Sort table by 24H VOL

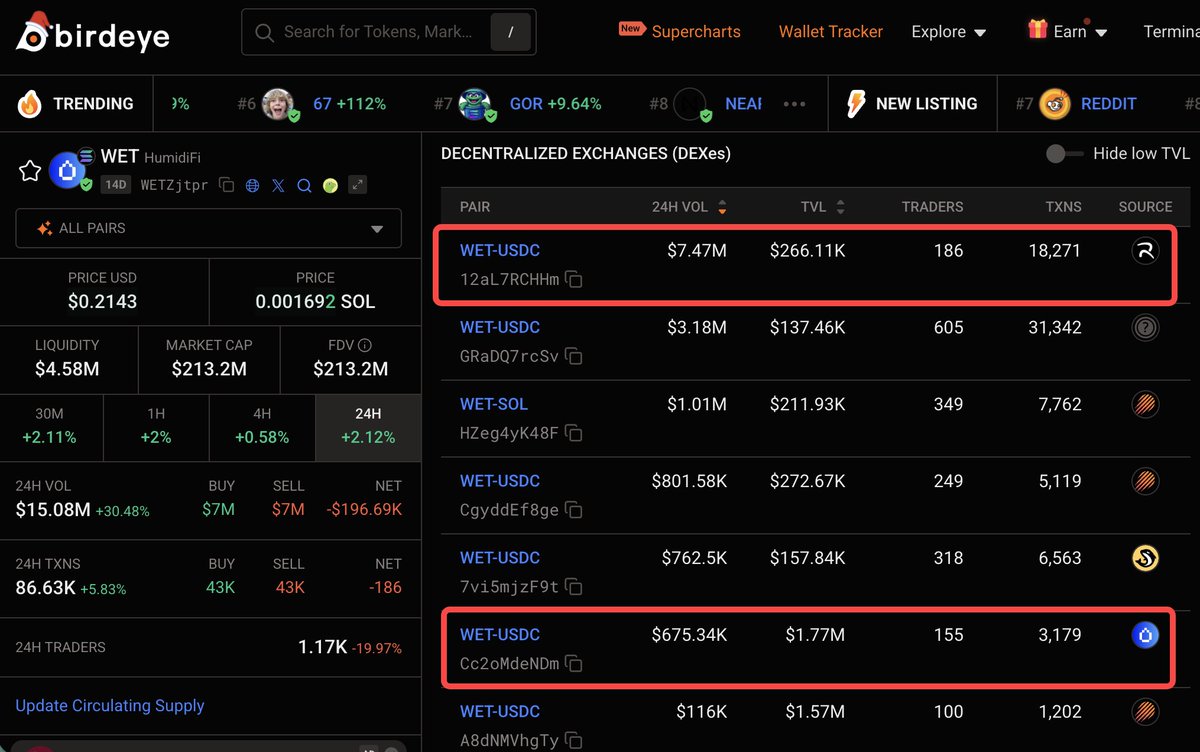(x=689, y=207)
